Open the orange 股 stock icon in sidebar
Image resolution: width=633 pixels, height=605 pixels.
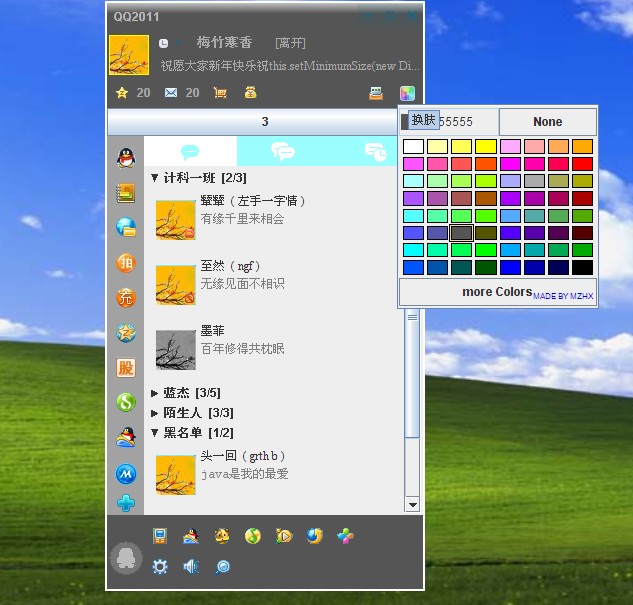coord(126,367)
